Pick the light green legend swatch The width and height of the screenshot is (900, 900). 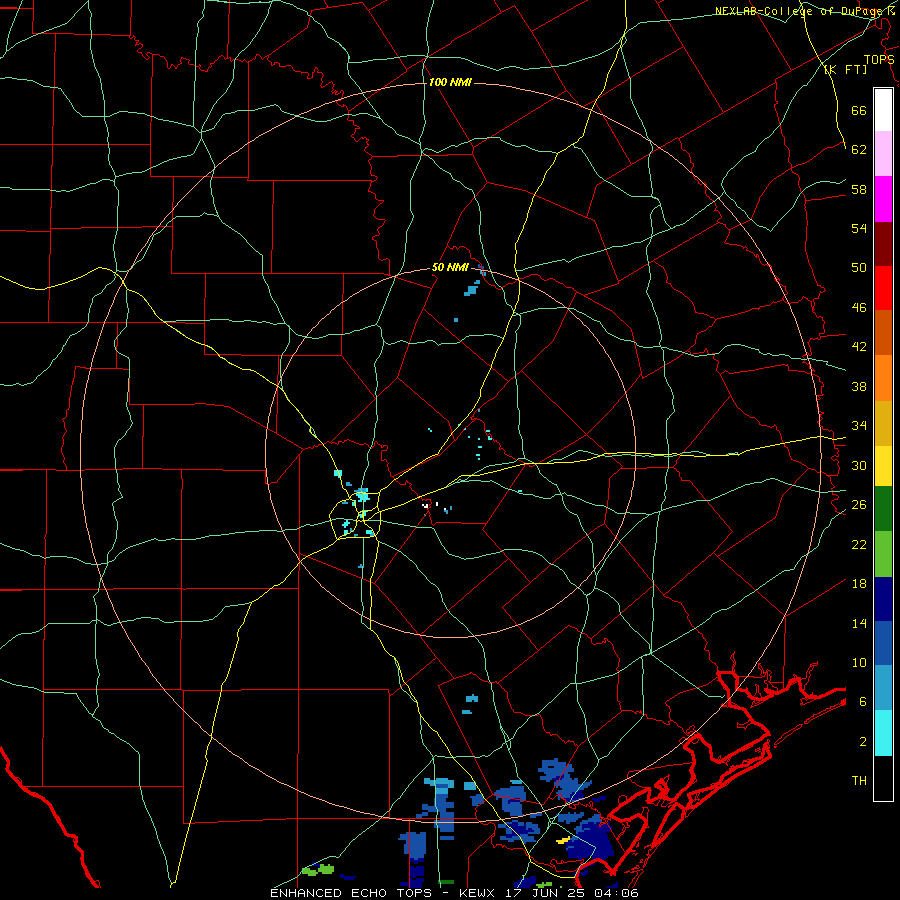pos(883,554)
